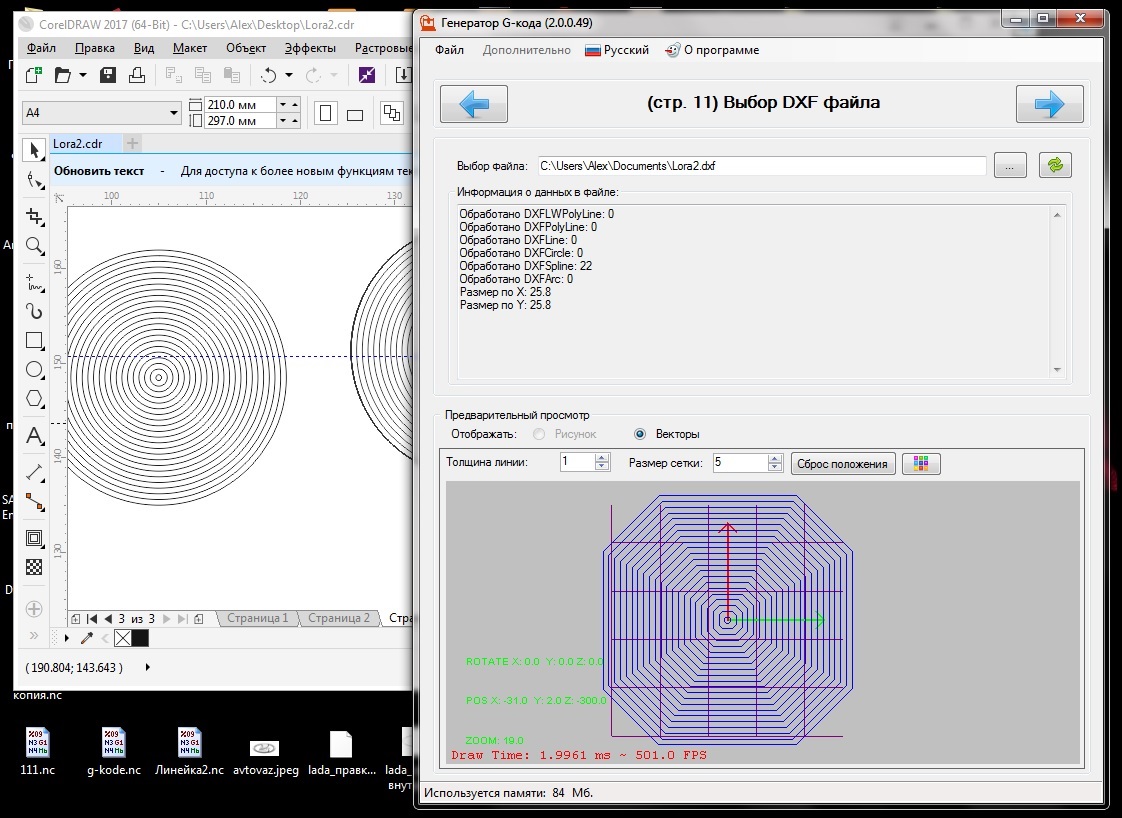Image resolution: width=1122 pixels, height=818 pixels.
Task: Expand the Undo history dropdown arrow
Action: click(x=289, y=75)
